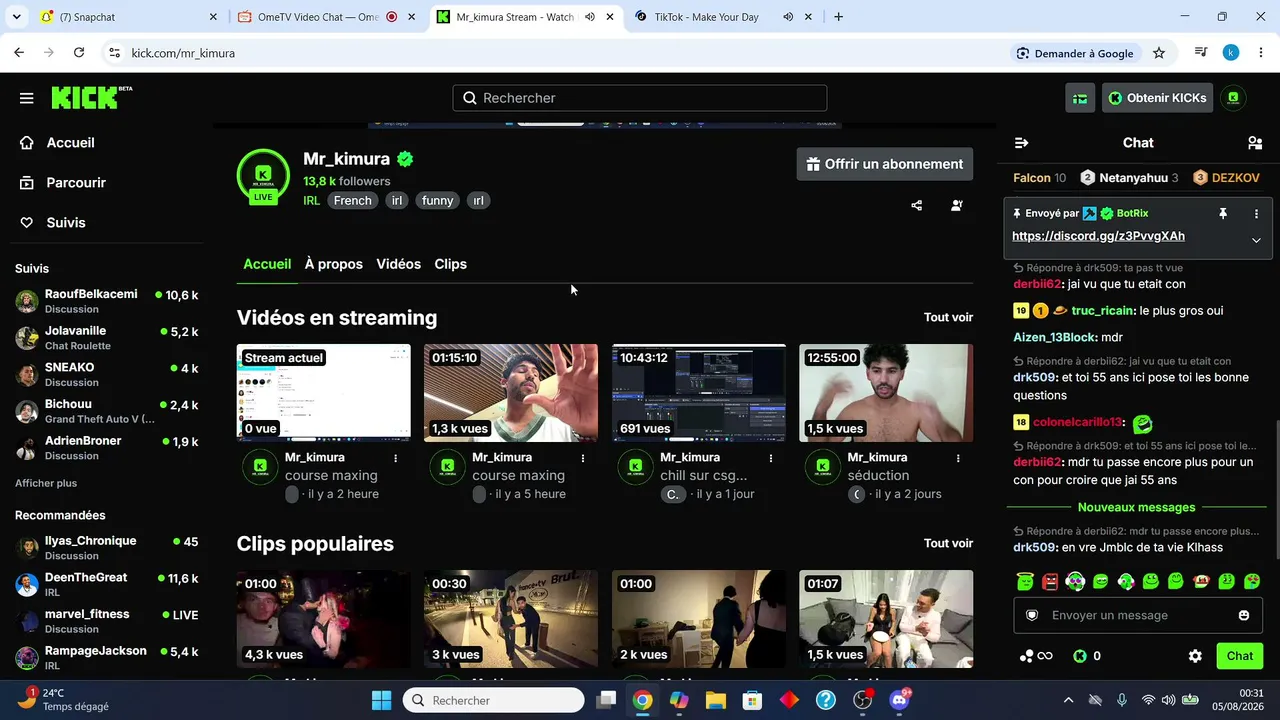Select the halo angel emote
Screen dimensions: 1280x720
[1024, 581]
